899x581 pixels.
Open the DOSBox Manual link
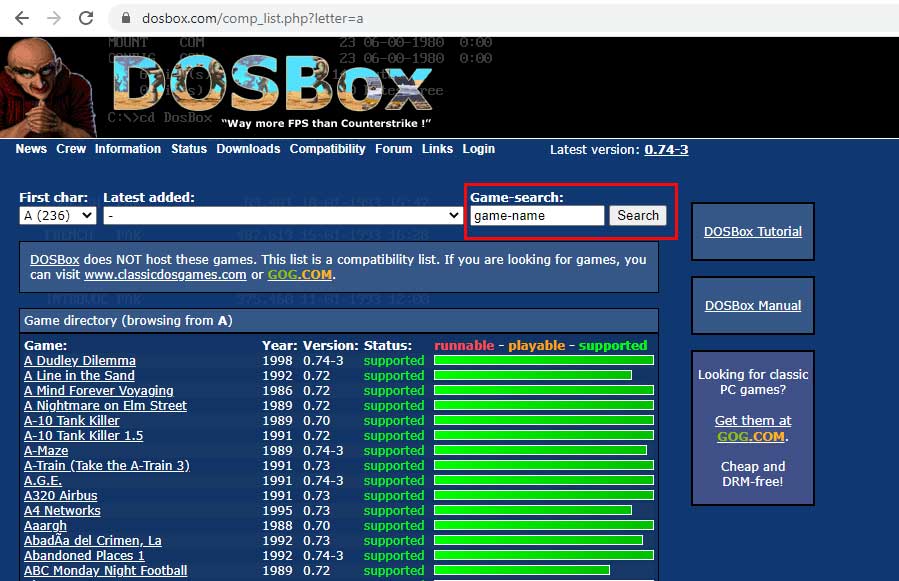pyautogui.click(x=753, y=306)
